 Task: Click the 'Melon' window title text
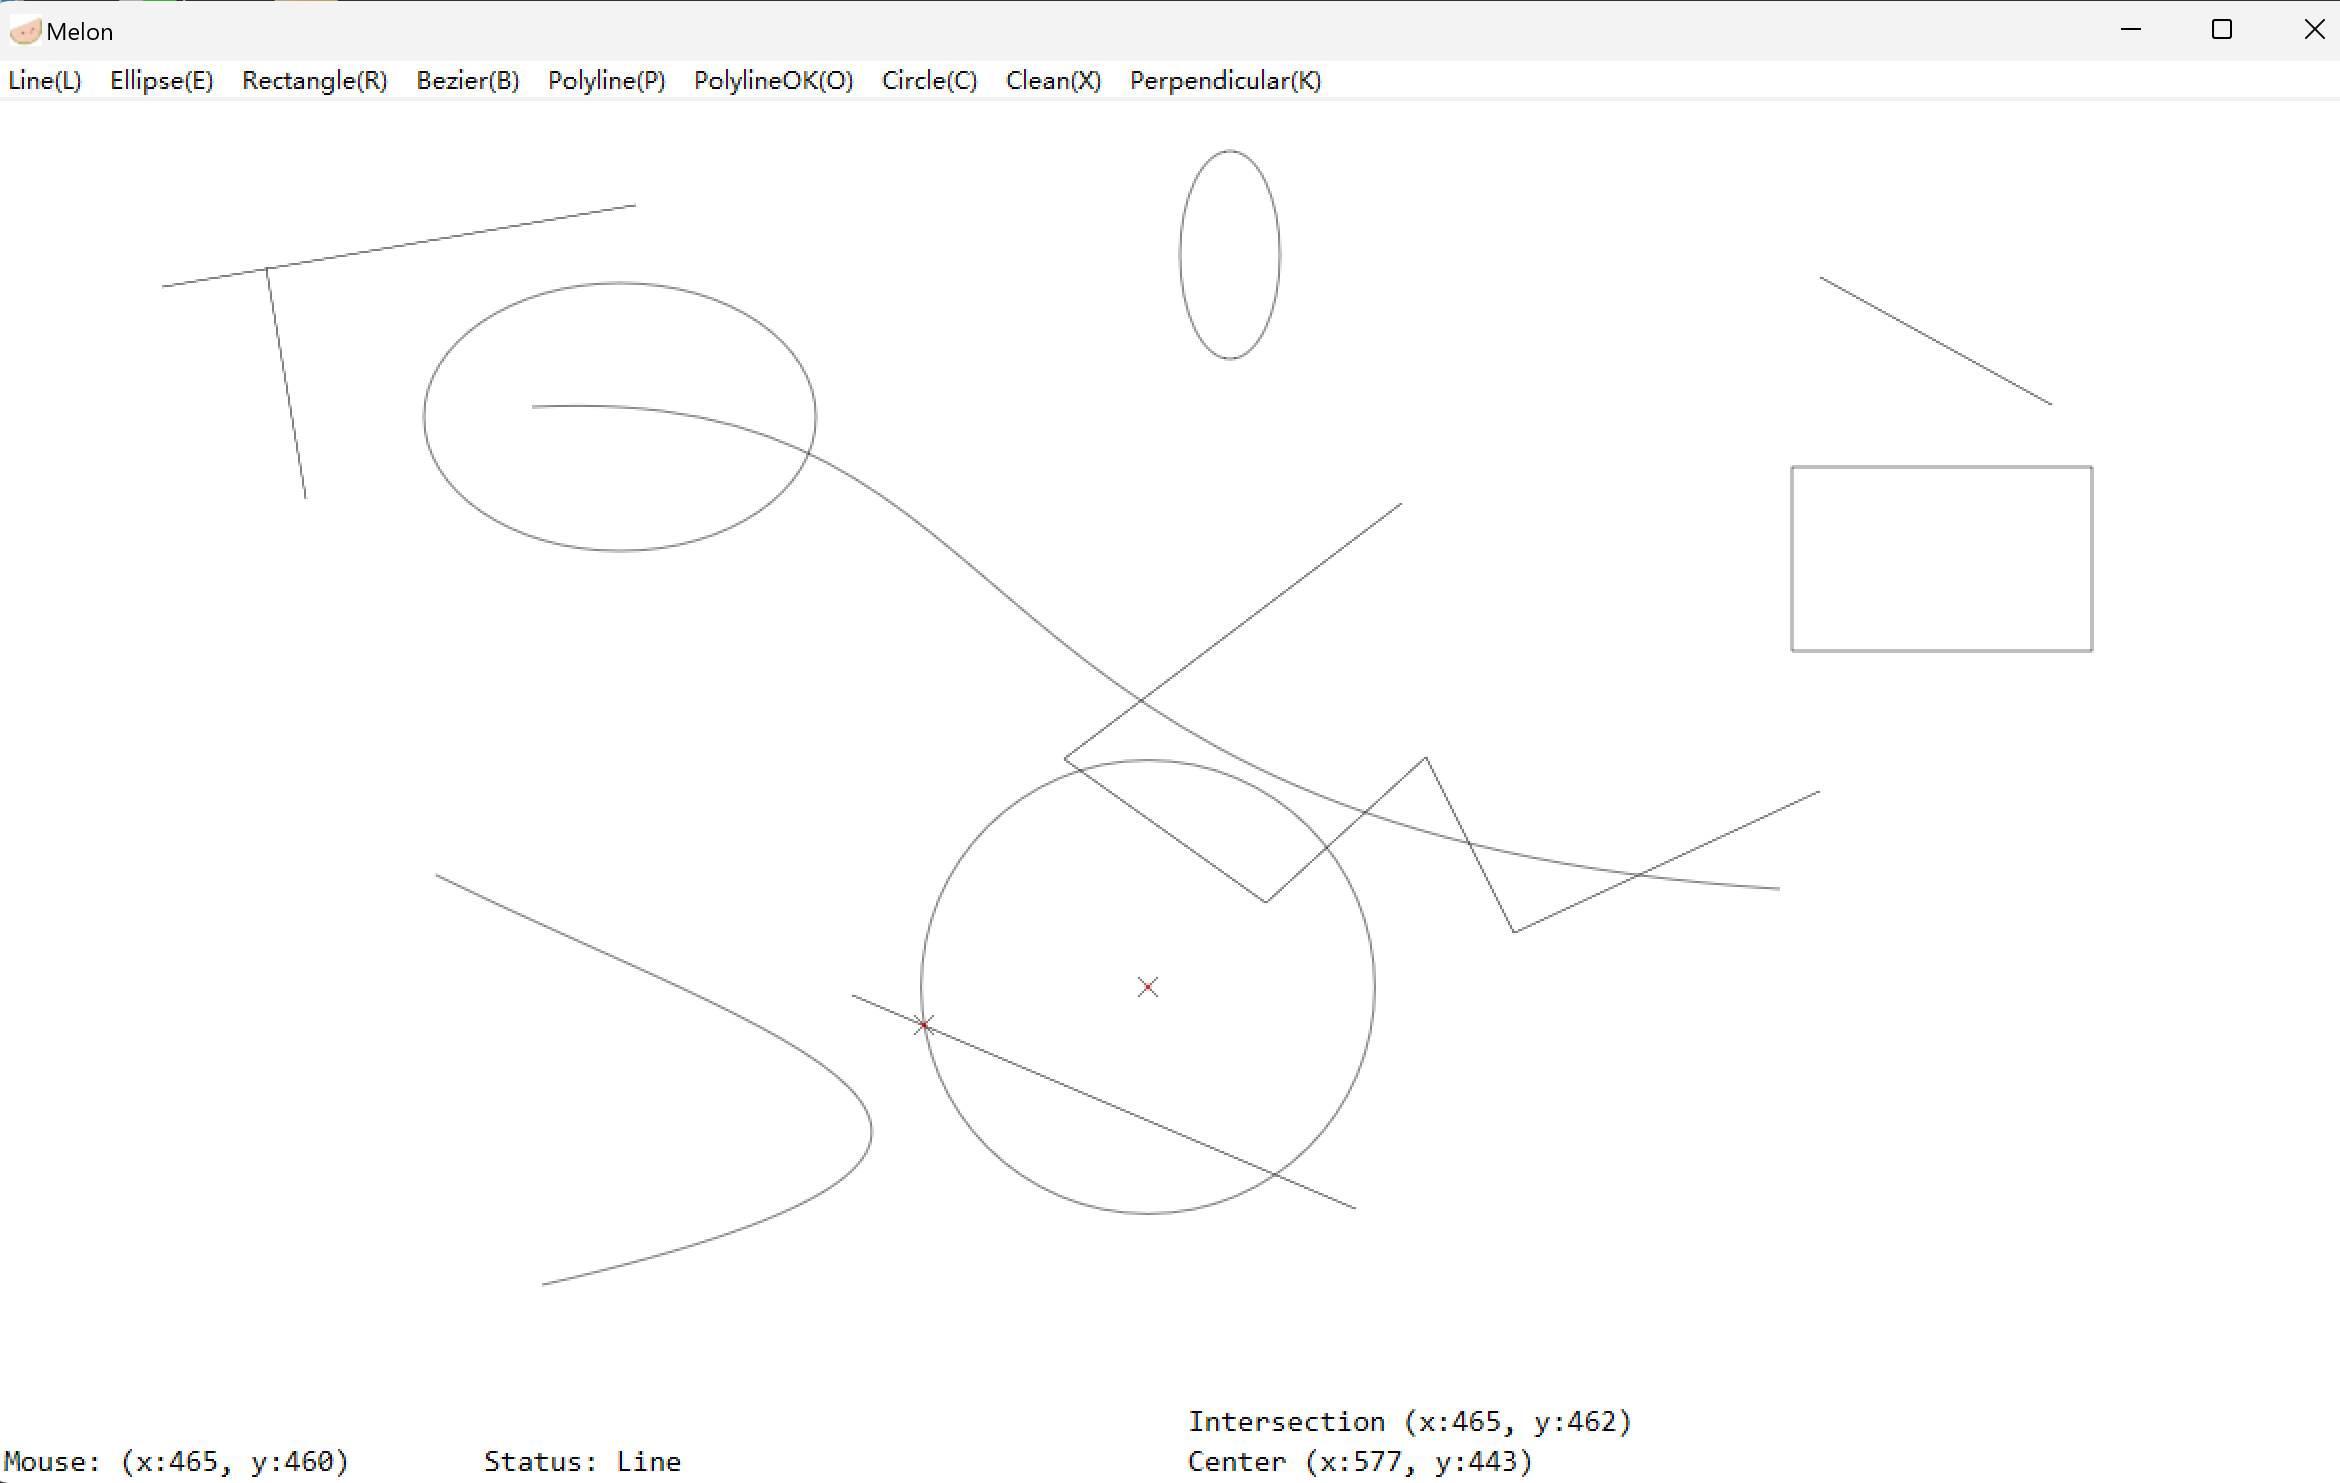pyautogui.click(x=80, y=32)
